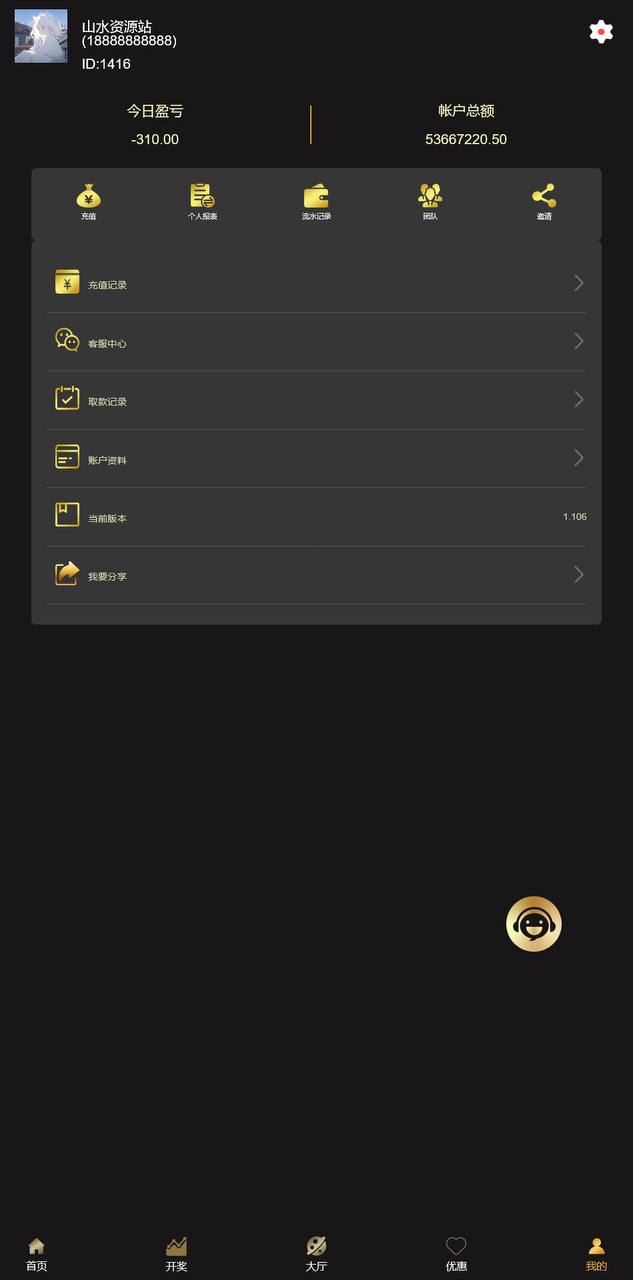The image size is (633, 1280).
Task: Switch to the 开奖 tab
Action: (x=176, y=1254)
